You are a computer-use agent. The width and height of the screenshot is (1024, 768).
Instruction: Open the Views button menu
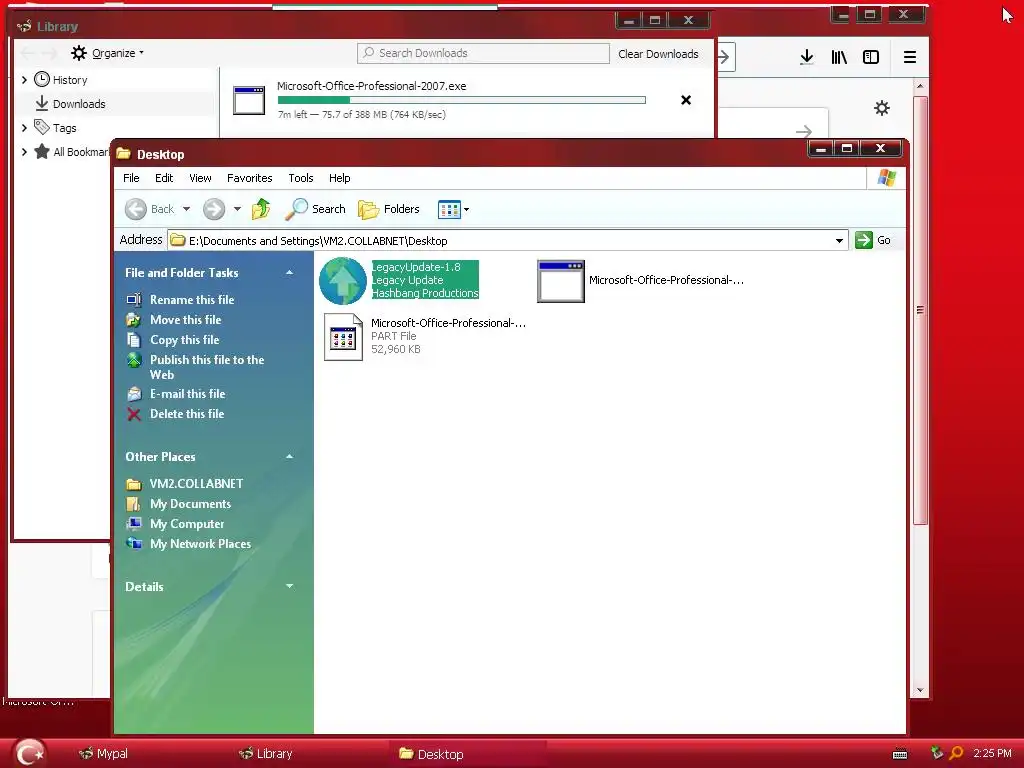pos(454,210)
